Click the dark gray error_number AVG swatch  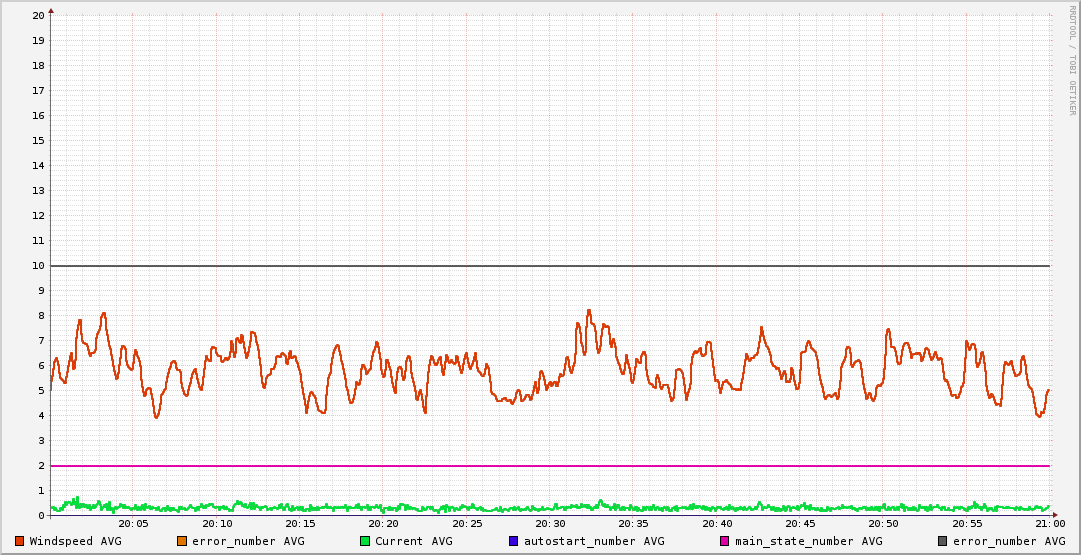tap(943, 541)
